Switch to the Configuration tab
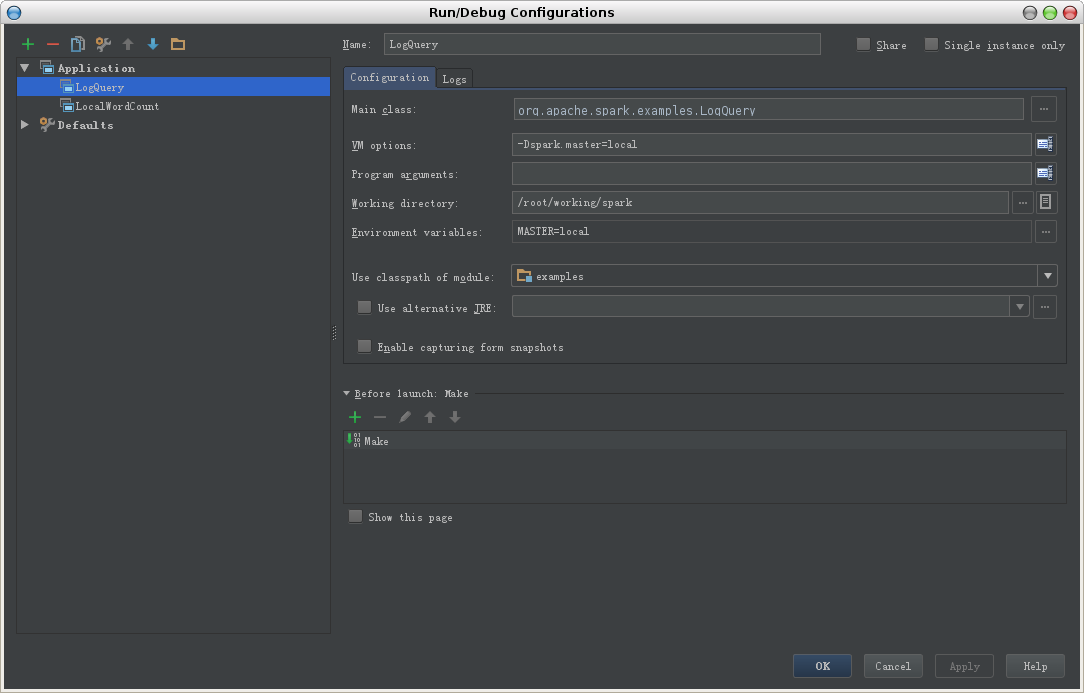 [389, 77]
